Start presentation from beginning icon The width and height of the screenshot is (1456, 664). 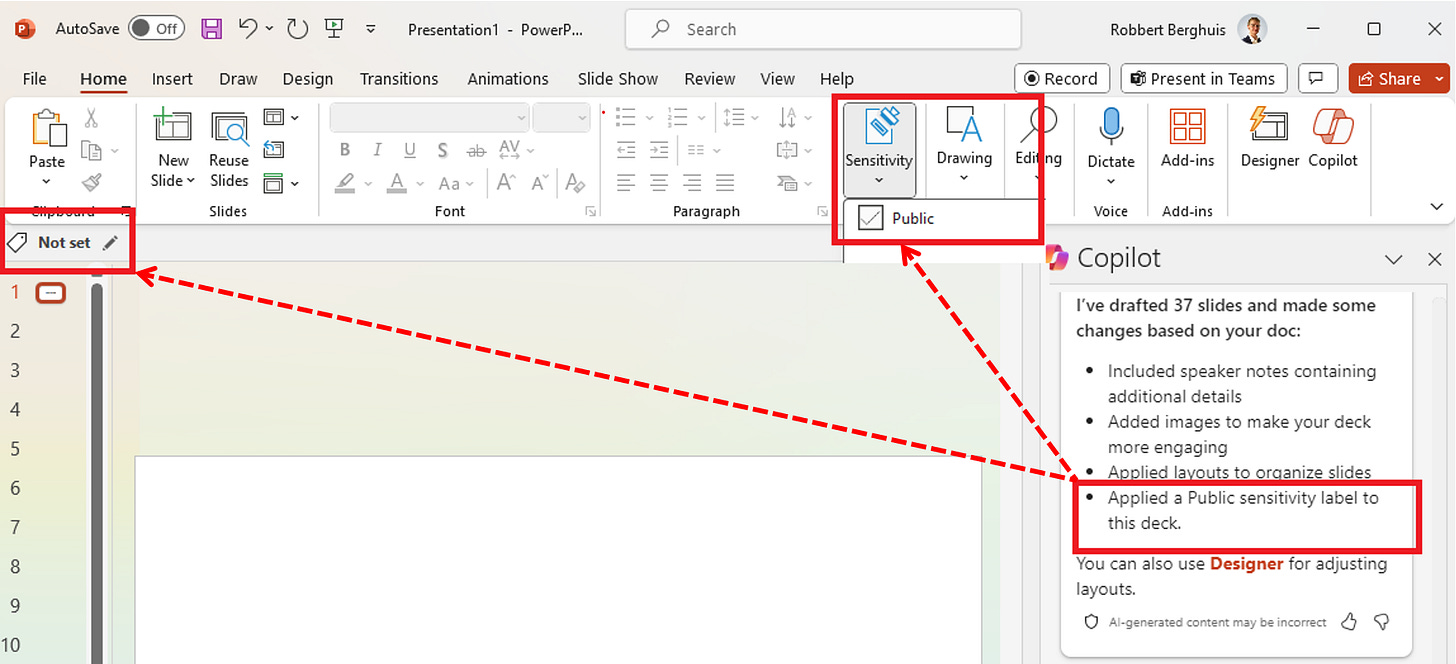[335, 29]
